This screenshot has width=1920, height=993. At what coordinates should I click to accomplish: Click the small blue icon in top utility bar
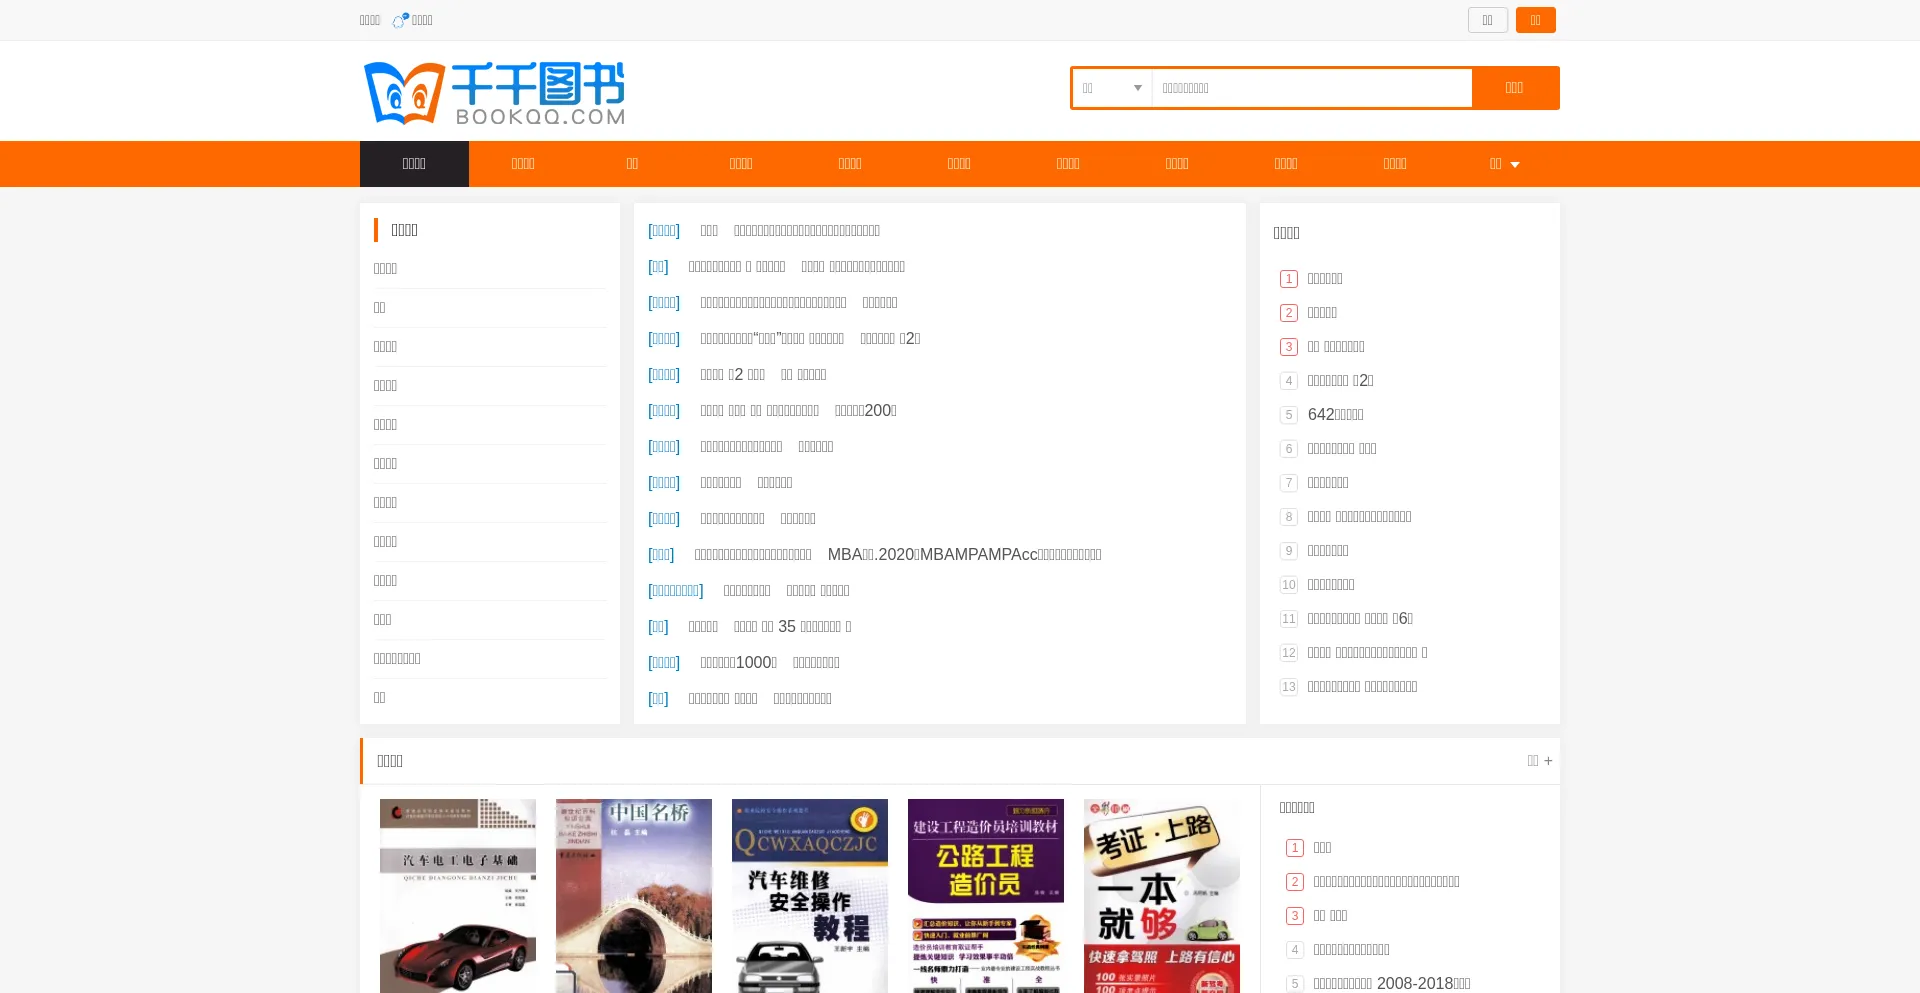400,20
